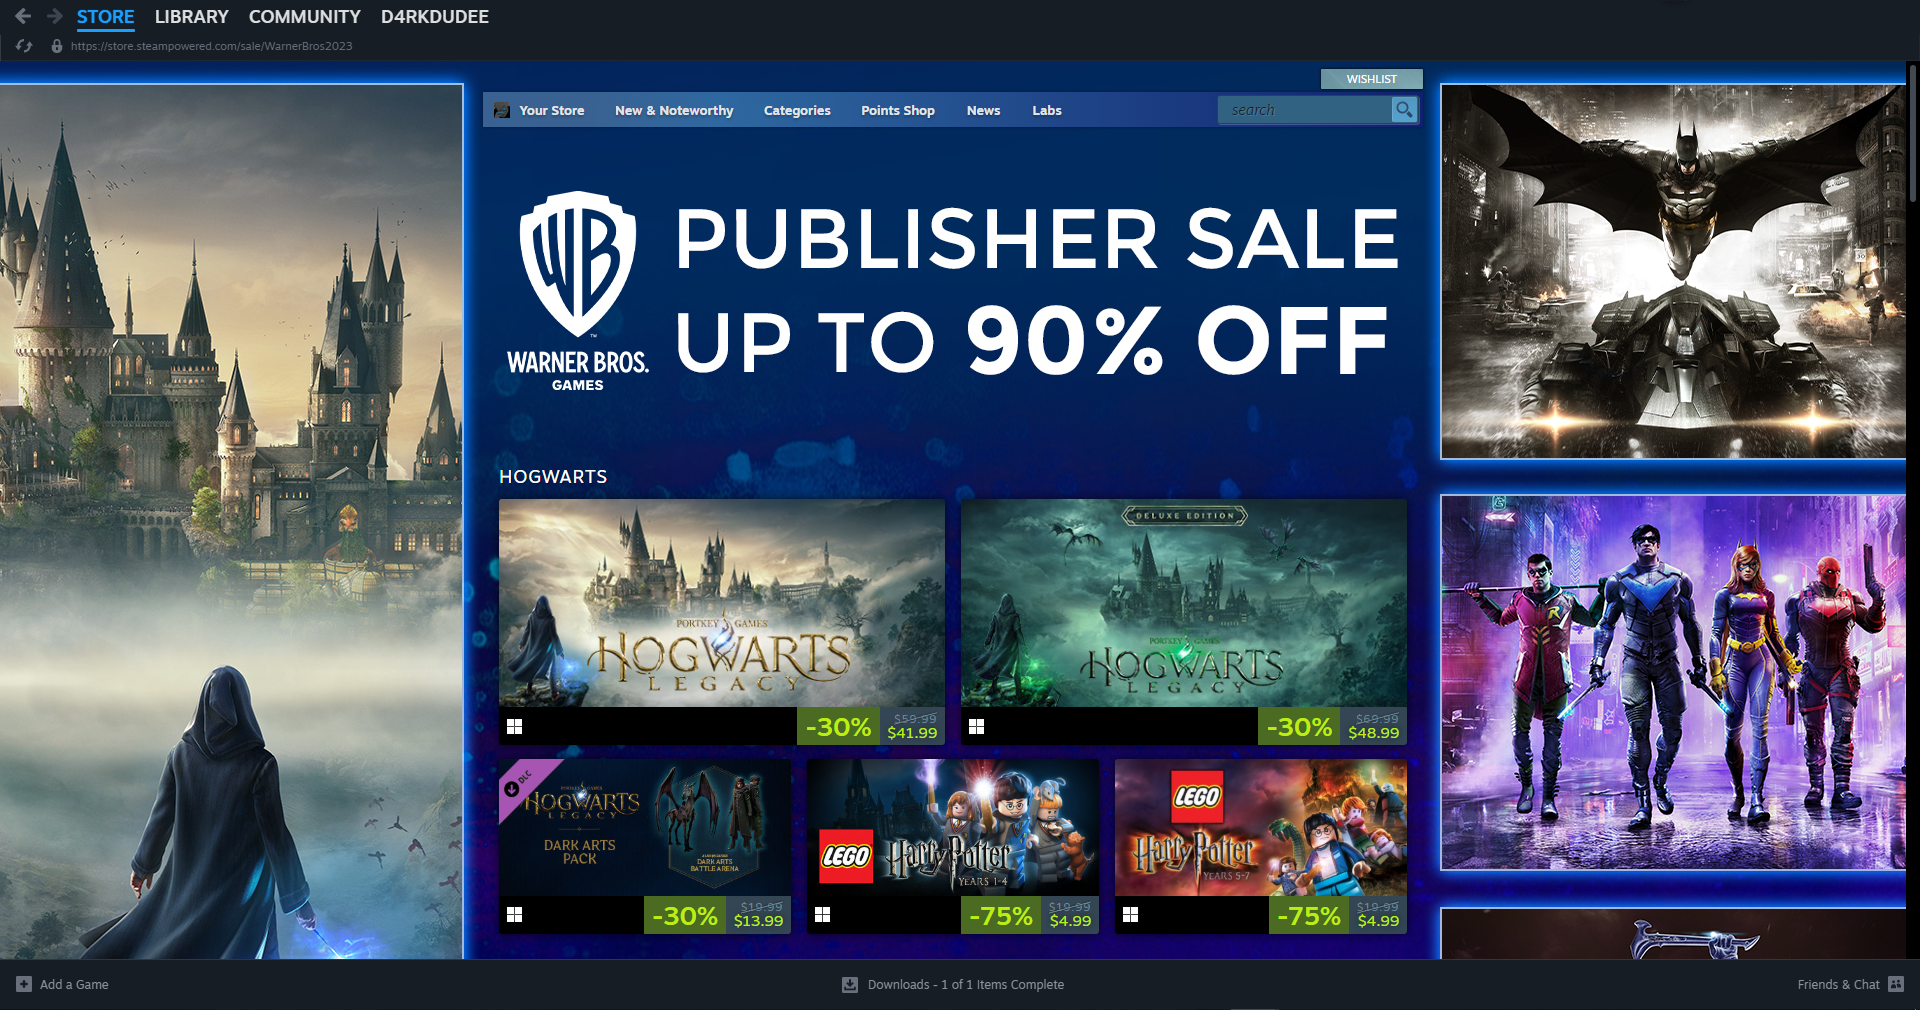Click Windows icon on Deluxe Edition card
The width and height of the screenshot is (1920, 1010).
click(976, 727)
